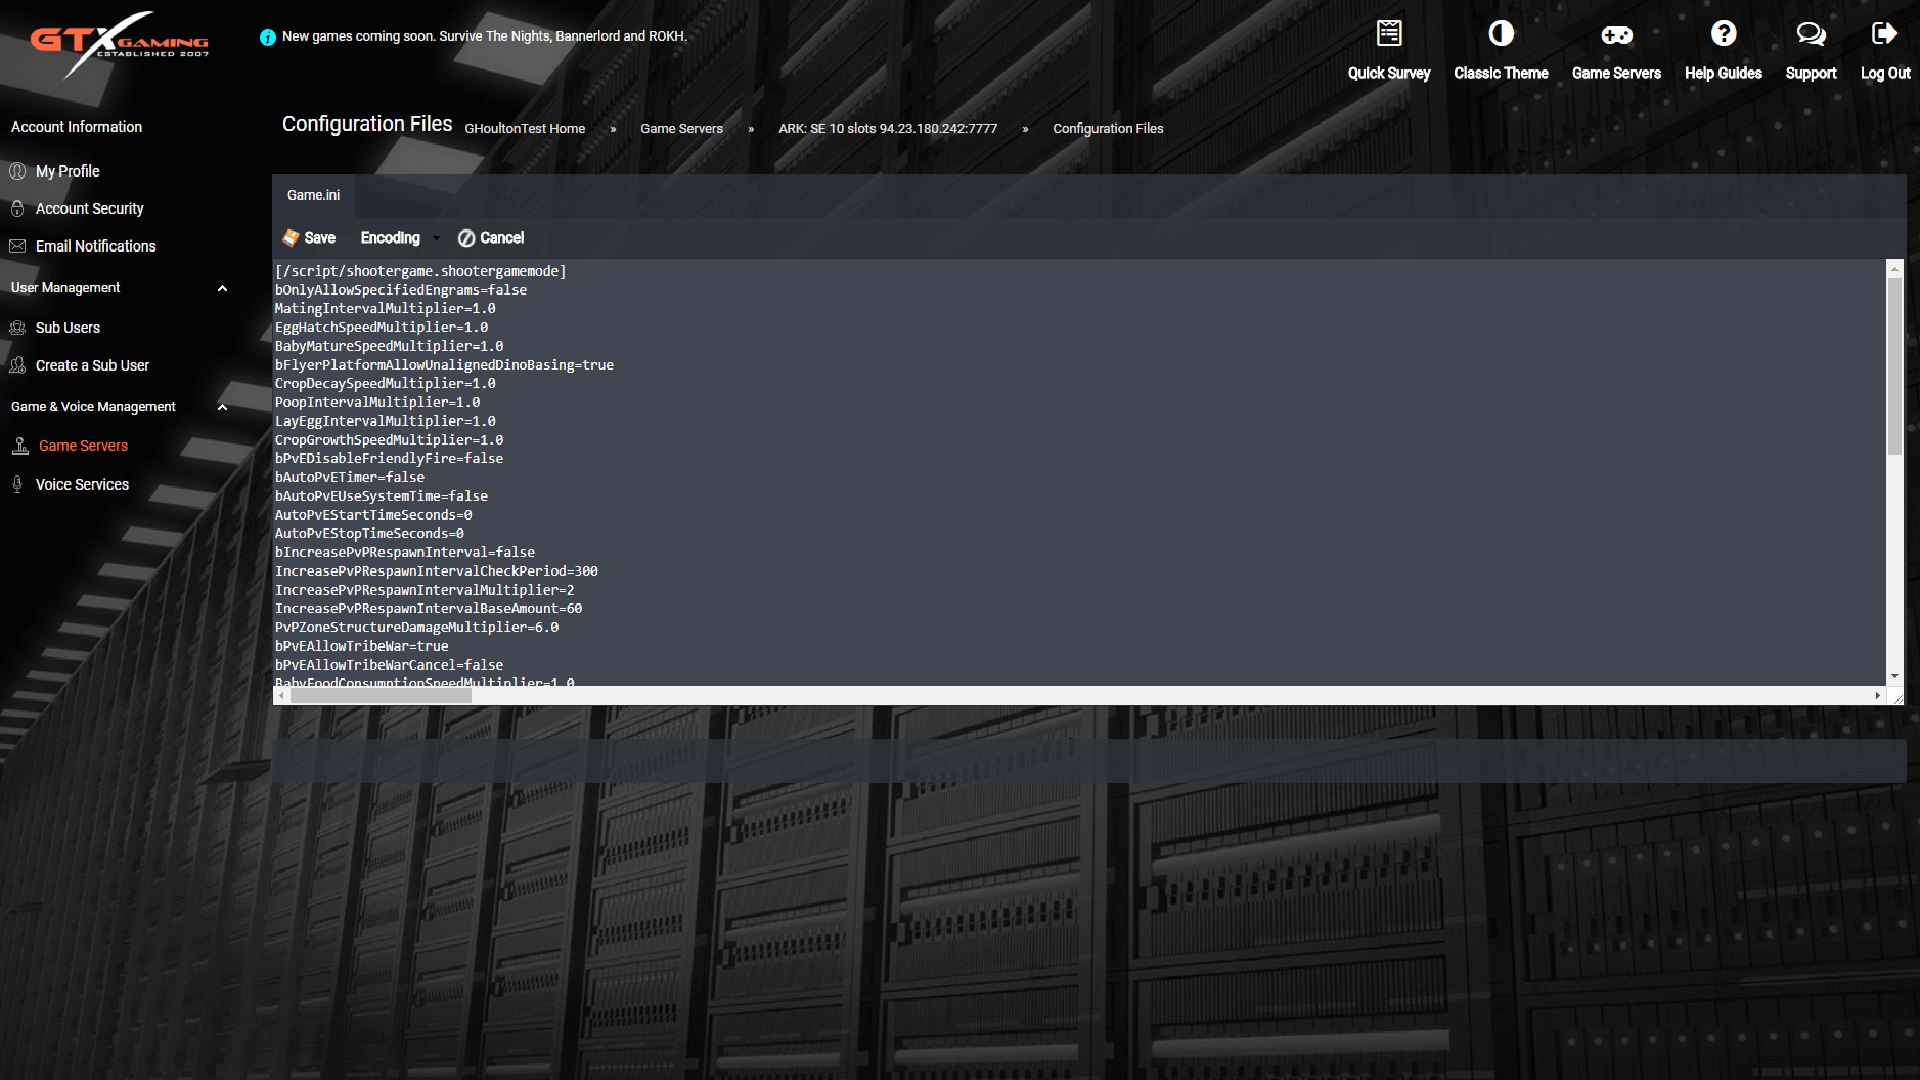Screen dimensions: 1920x1080
Task: Select Game Servers menu item
Action: 83,444
